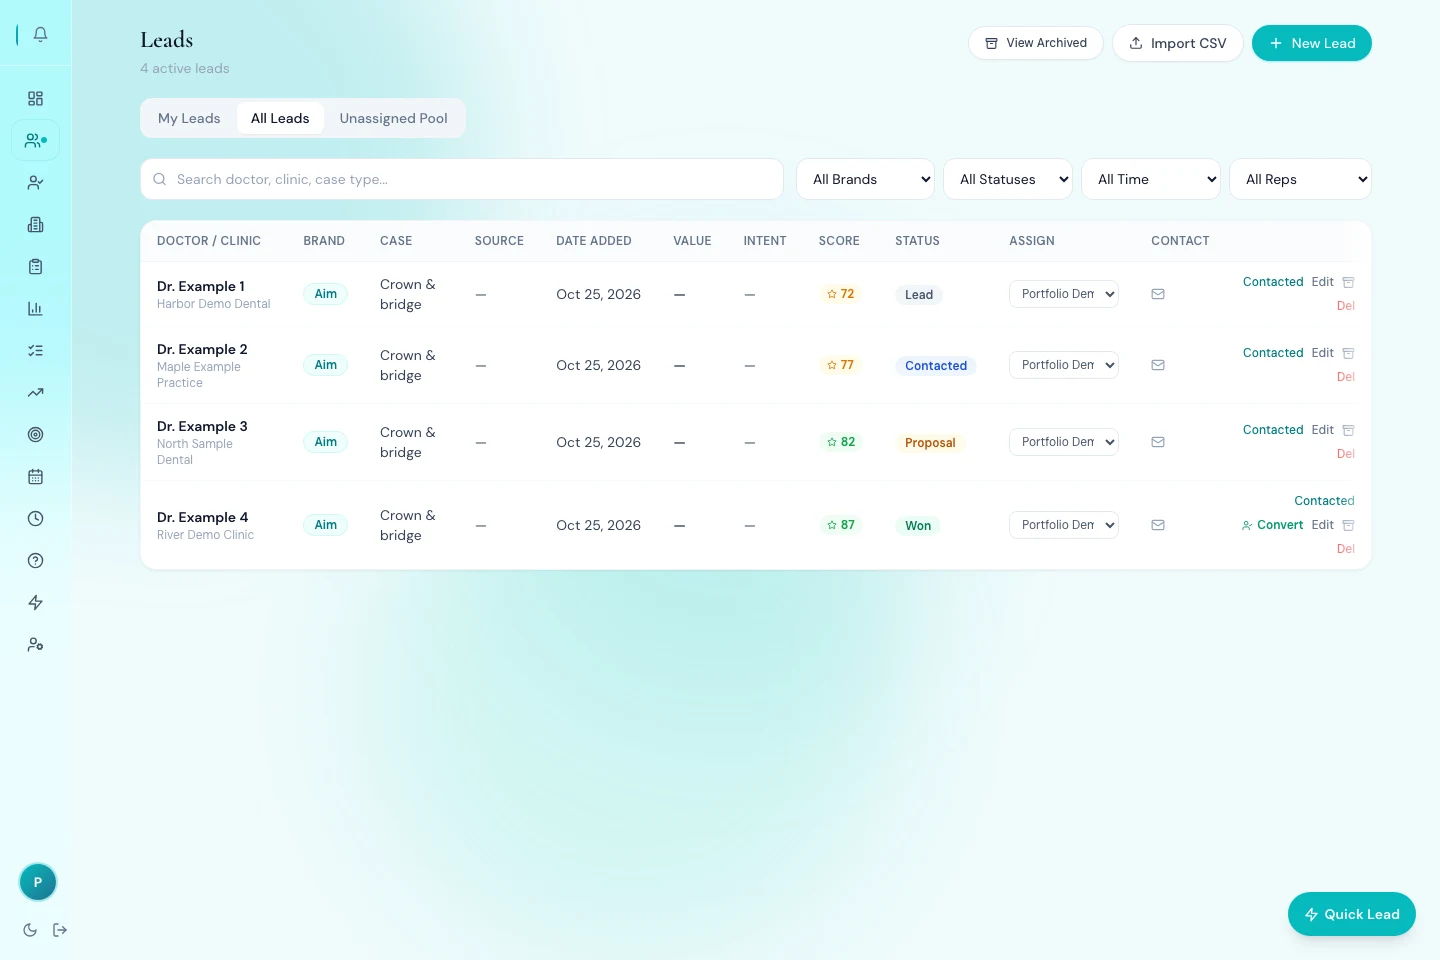Click the P profile avatar
This screenshot has height=960, width=1440.
click(38, 882)
